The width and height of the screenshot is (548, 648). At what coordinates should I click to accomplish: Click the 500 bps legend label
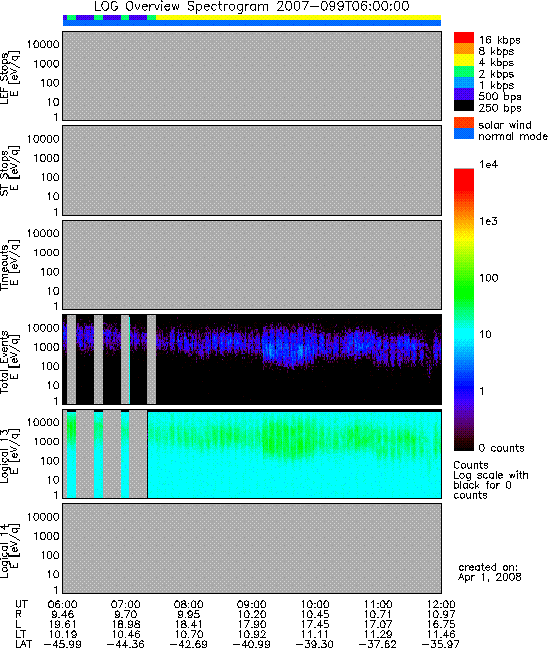point(500,97)
